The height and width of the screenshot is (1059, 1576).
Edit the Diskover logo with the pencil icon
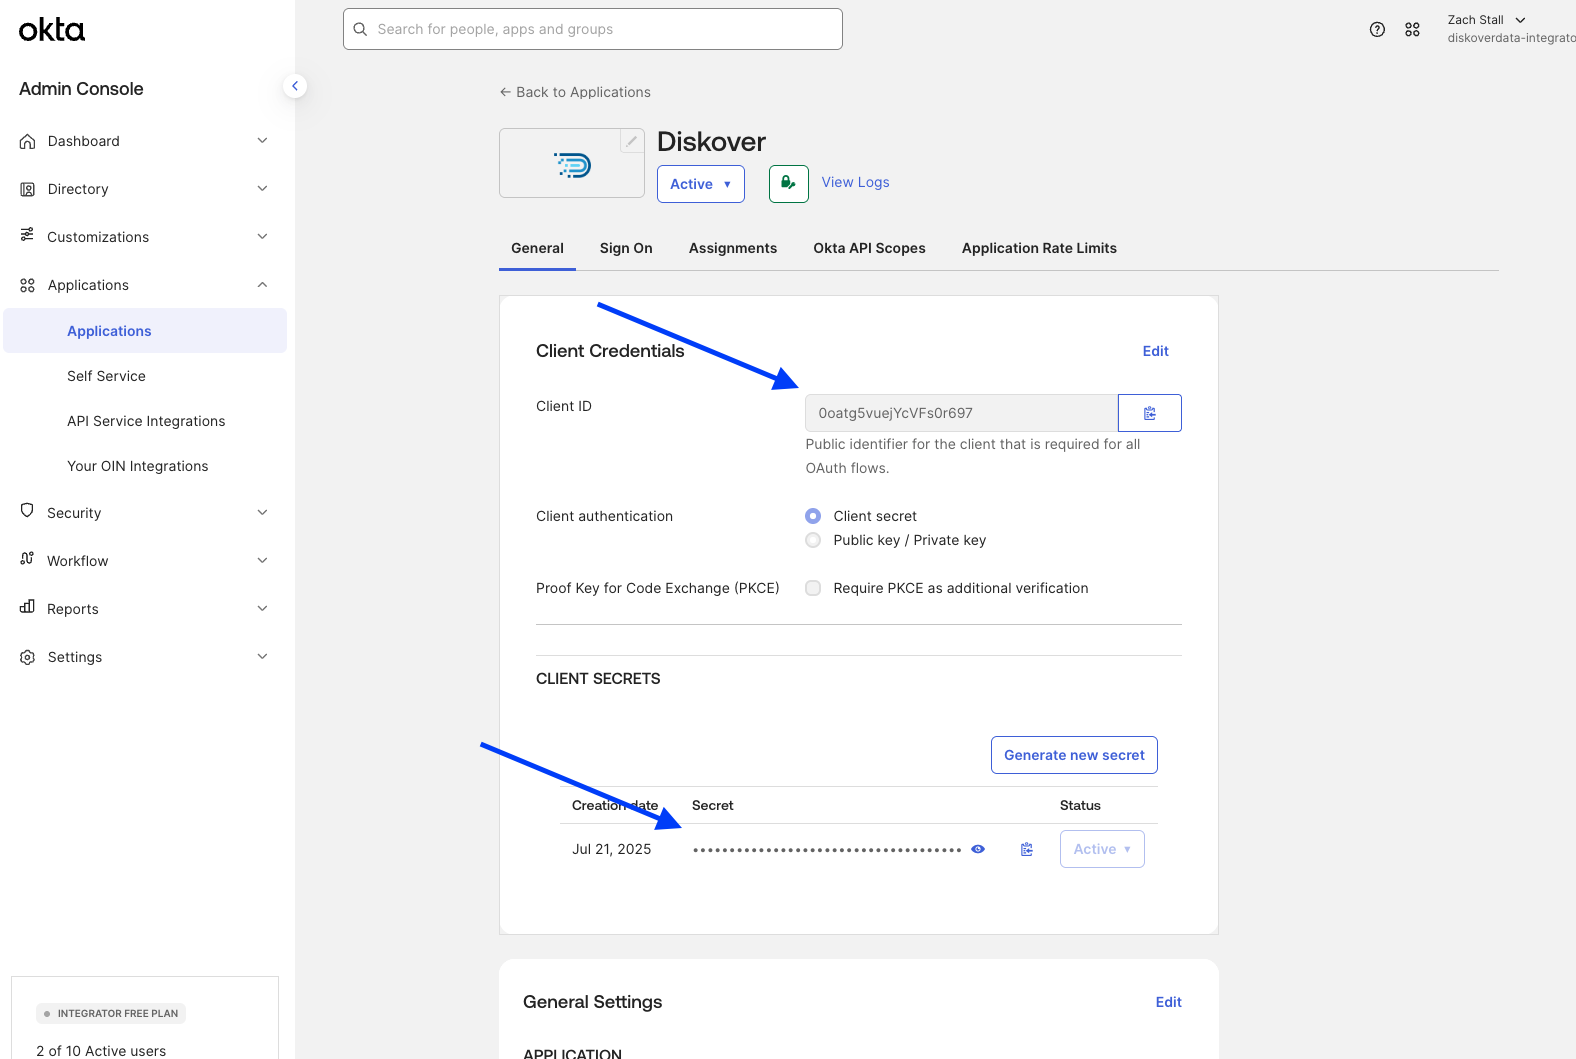pyautogui.click(x=632, y=141)
